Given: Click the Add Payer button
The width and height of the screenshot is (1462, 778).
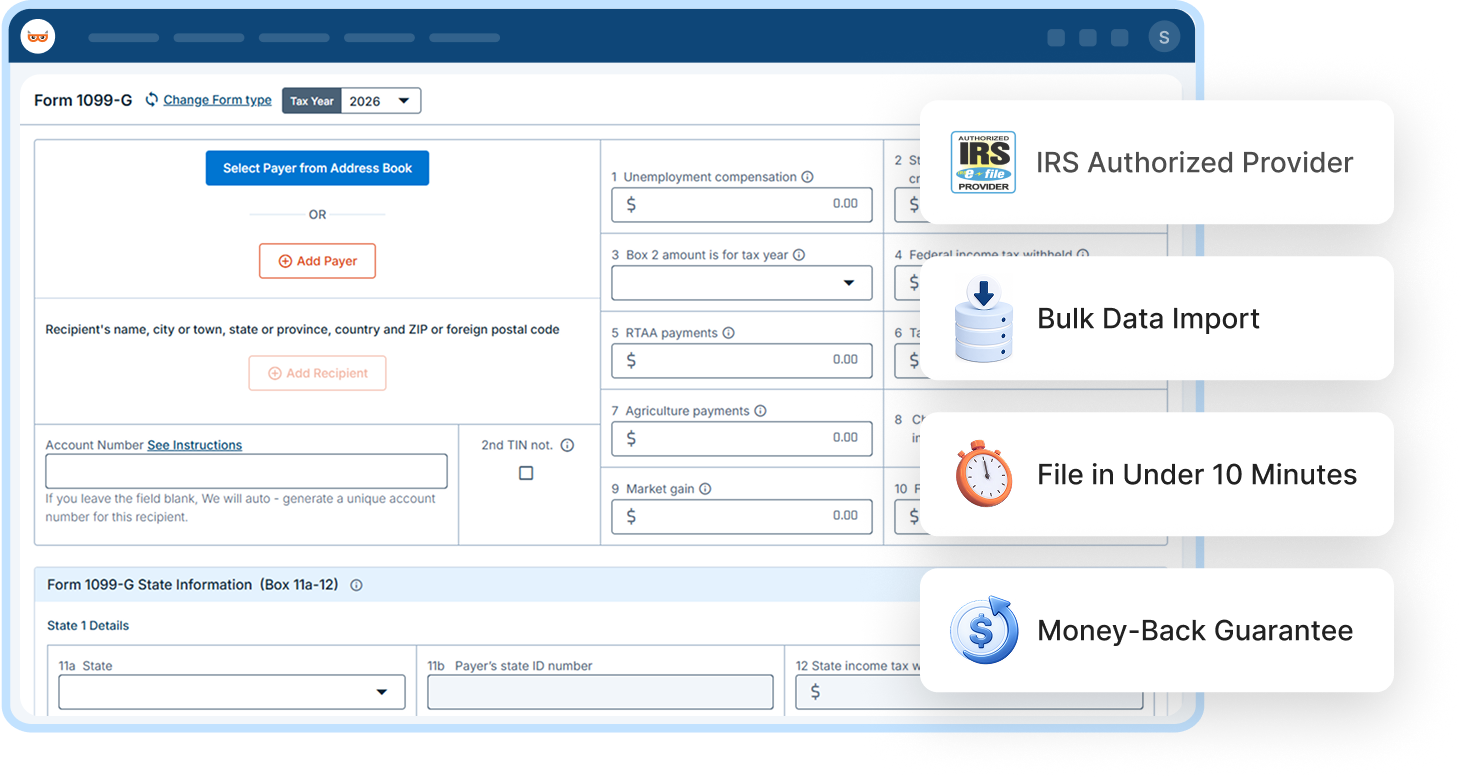Looking at the screenshot, I should pos(317,261).
